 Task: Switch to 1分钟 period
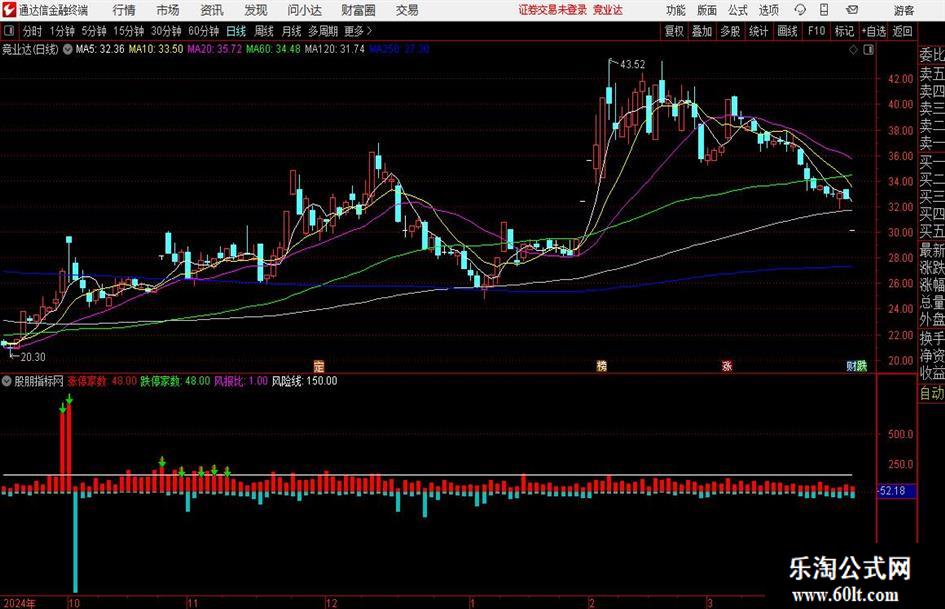pyautogui.click(x=62, y=31)
